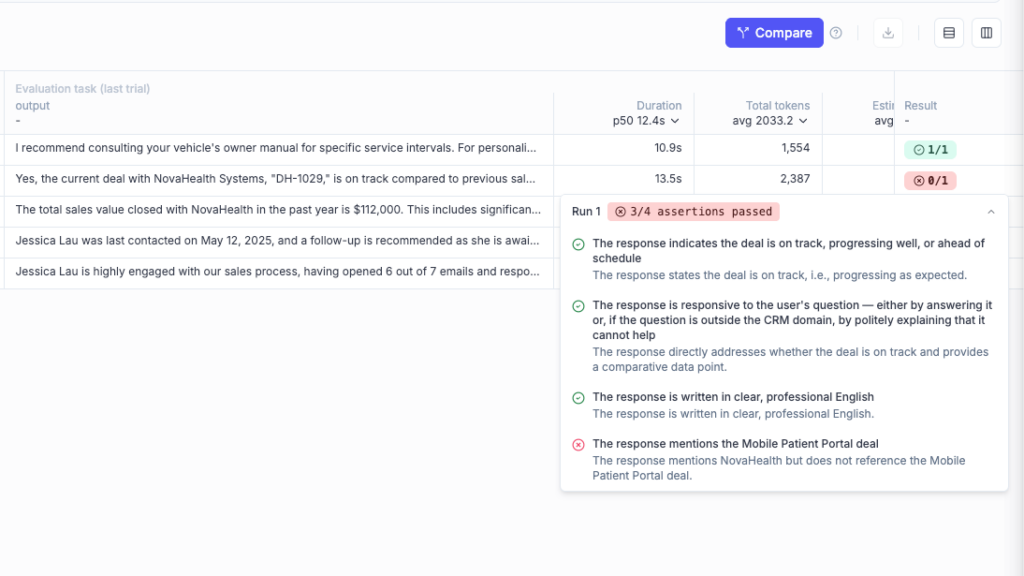The width and height of the screenshot is (1024, 576).
Task: Open the help icon beside Compare
Action: (836, 33)
